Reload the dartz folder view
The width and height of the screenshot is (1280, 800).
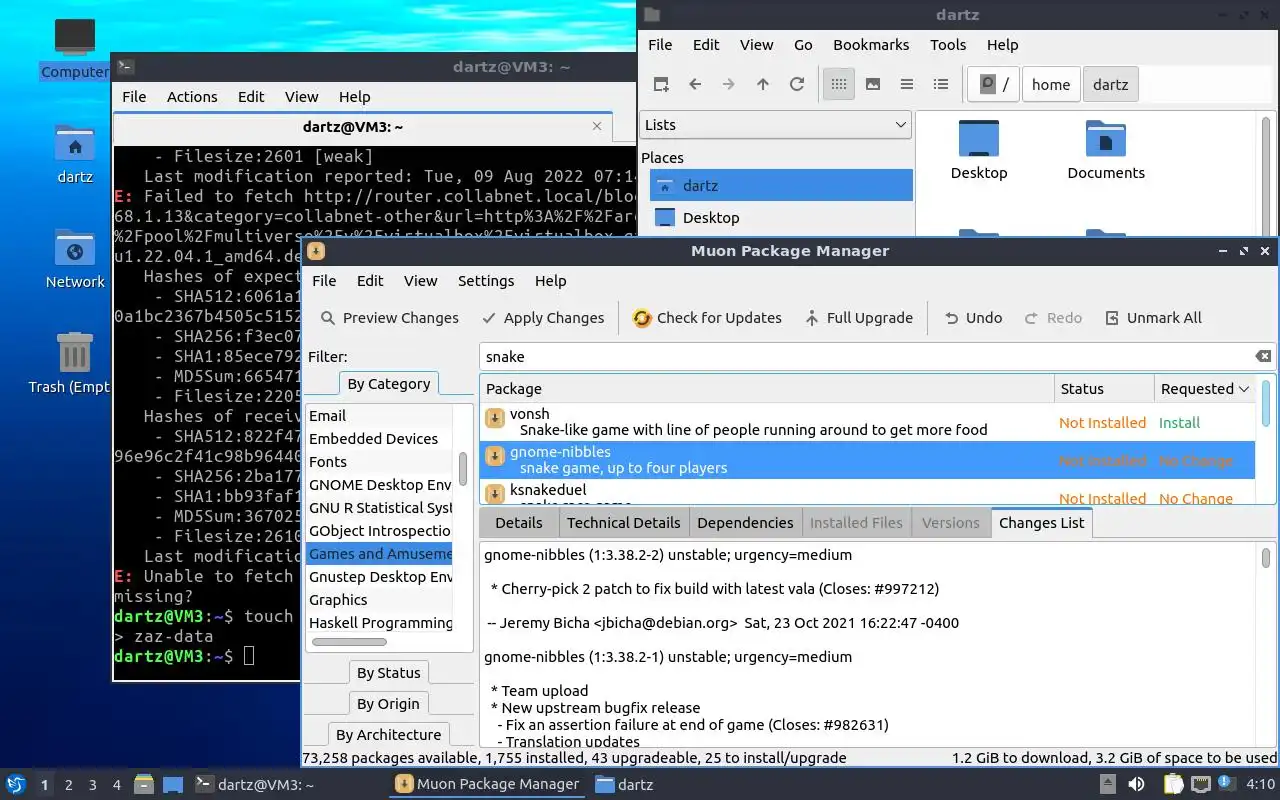[797, 85]
